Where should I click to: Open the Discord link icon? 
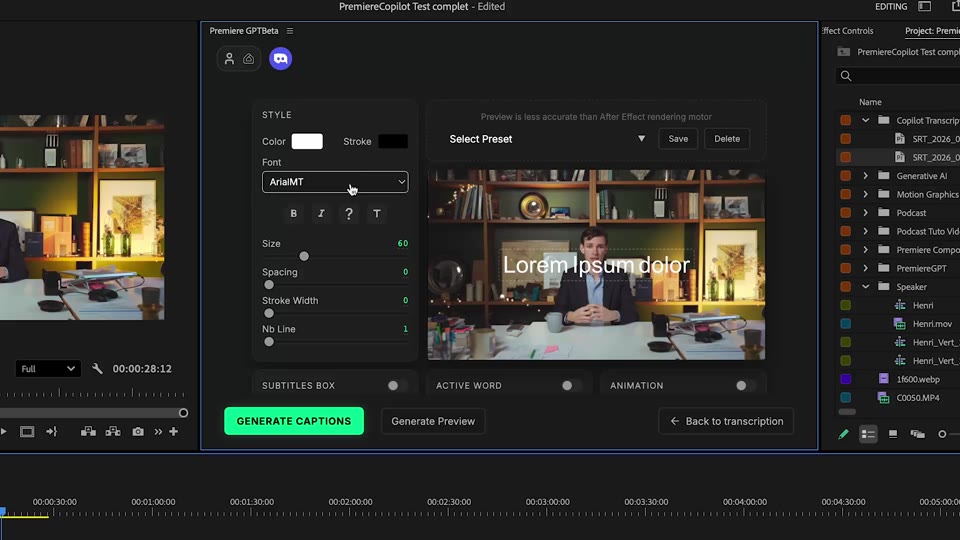[x=280, y=59]
